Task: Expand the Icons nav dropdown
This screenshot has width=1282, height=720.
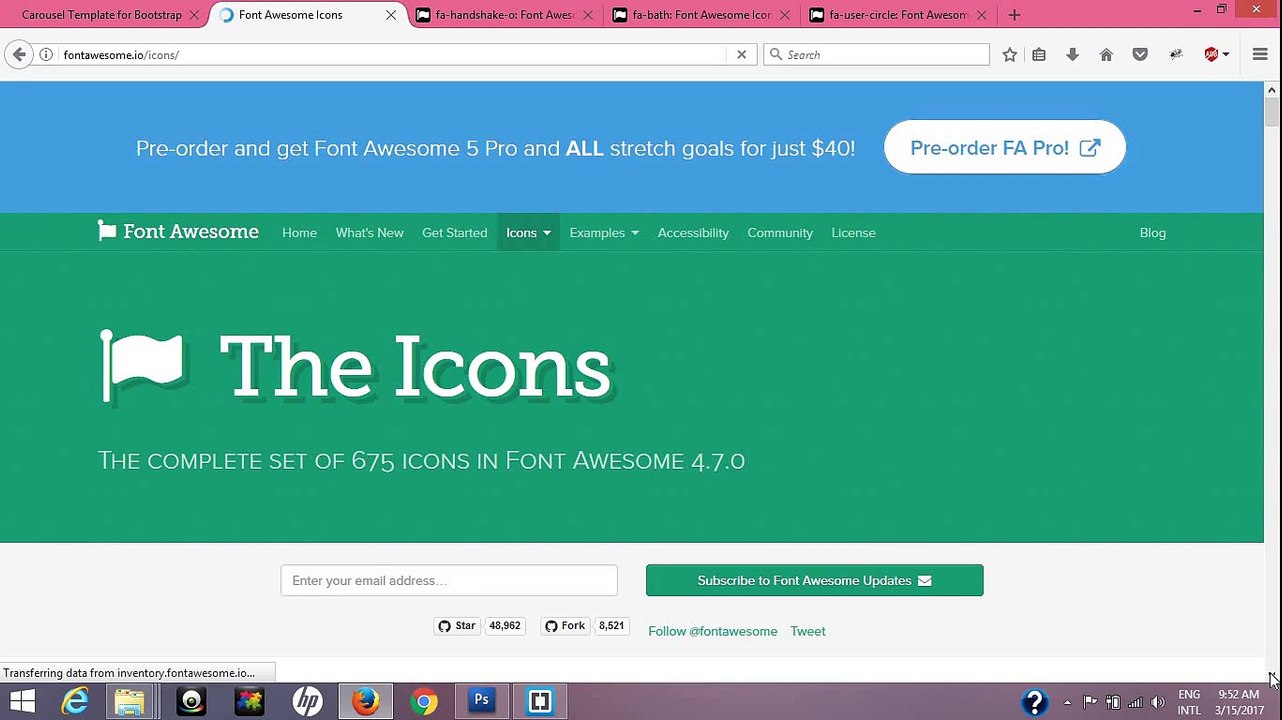Action: 528,233
